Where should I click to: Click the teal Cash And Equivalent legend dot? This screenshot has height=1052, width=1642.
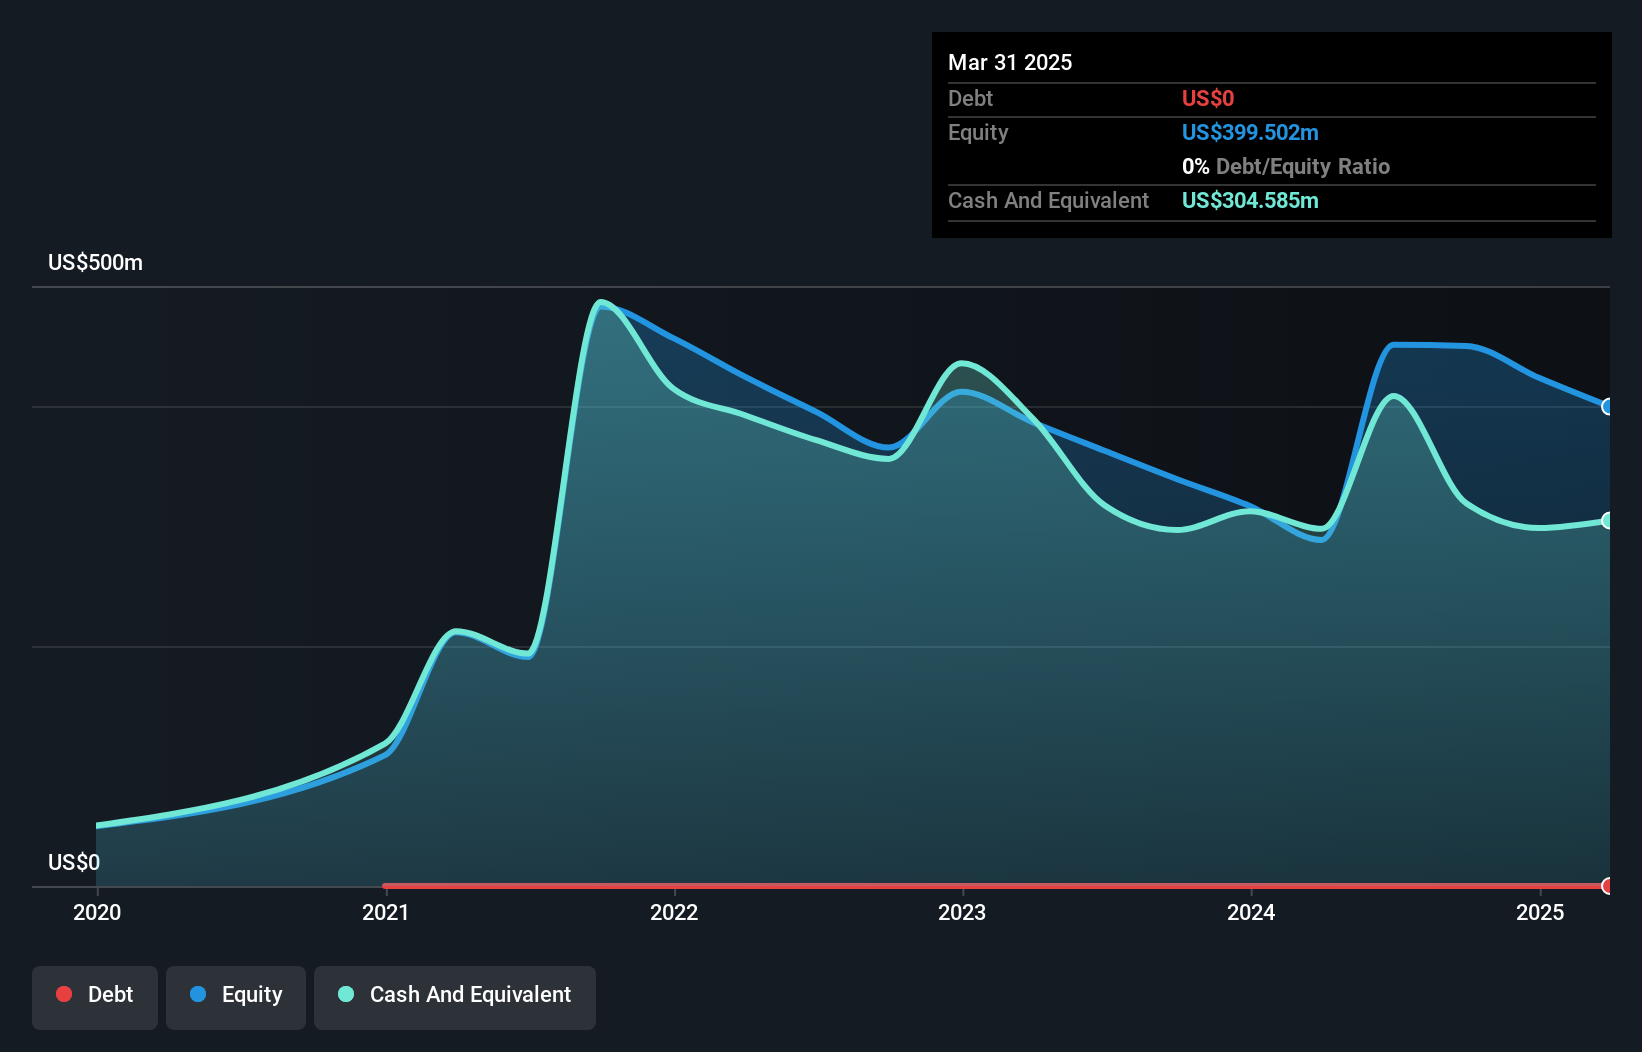[x=346, y=994]
